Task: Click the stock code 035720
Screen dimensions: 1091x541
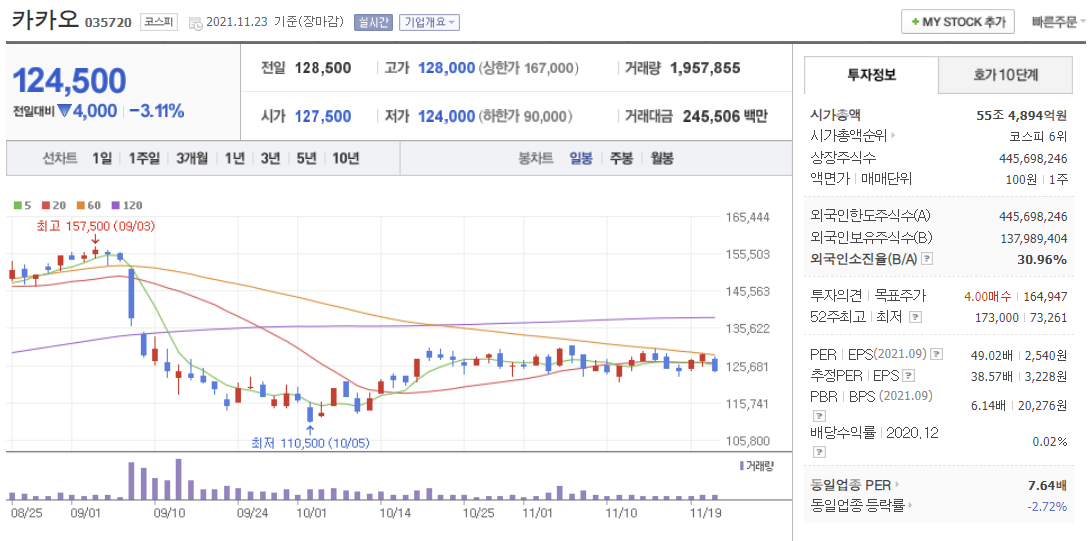Action: tap(108, 23)
